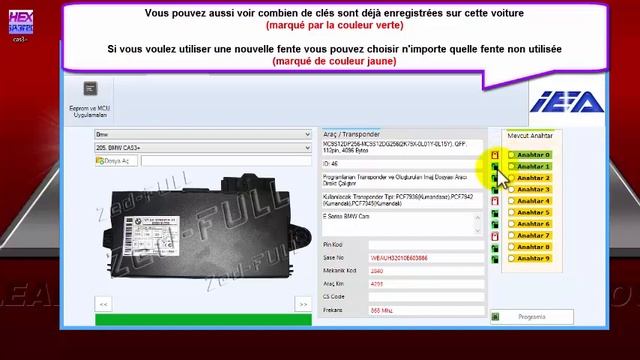Click the down arrow in the notes box
The height and width of the screenshot is (360, 640).
(478, 231)
